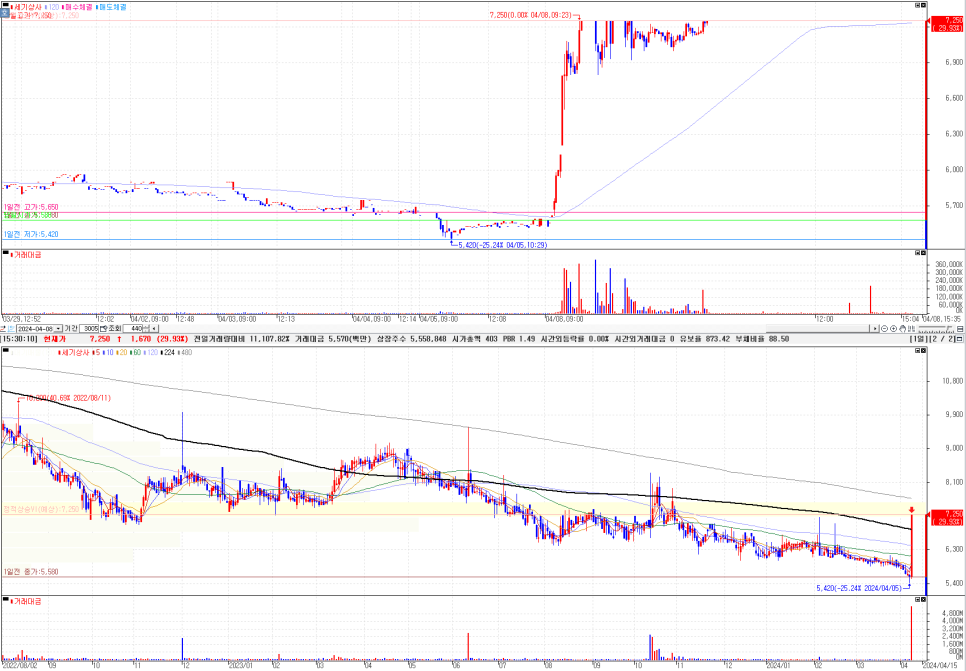Toggle the 120 moving average legend on the minute chart
The height and width of the screenshot is (671, 966).
click(52, 7)
